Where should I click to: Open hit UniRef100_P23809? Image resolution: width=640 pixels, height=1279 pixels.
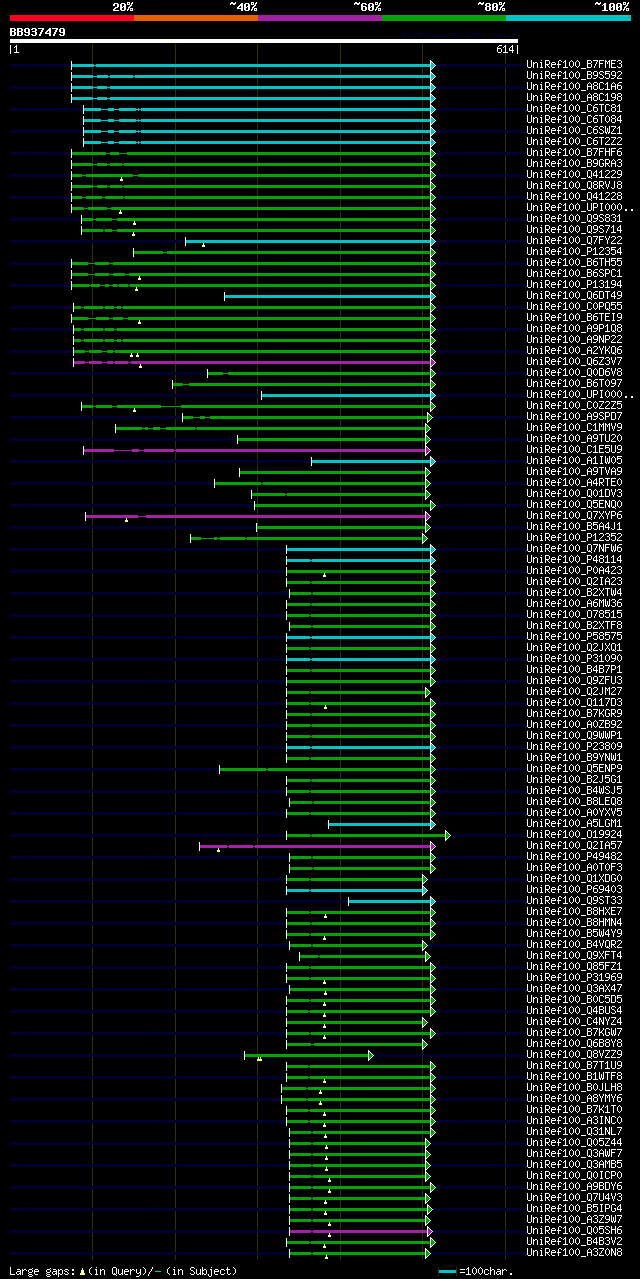pyautogui.click(x=574, y=747)
